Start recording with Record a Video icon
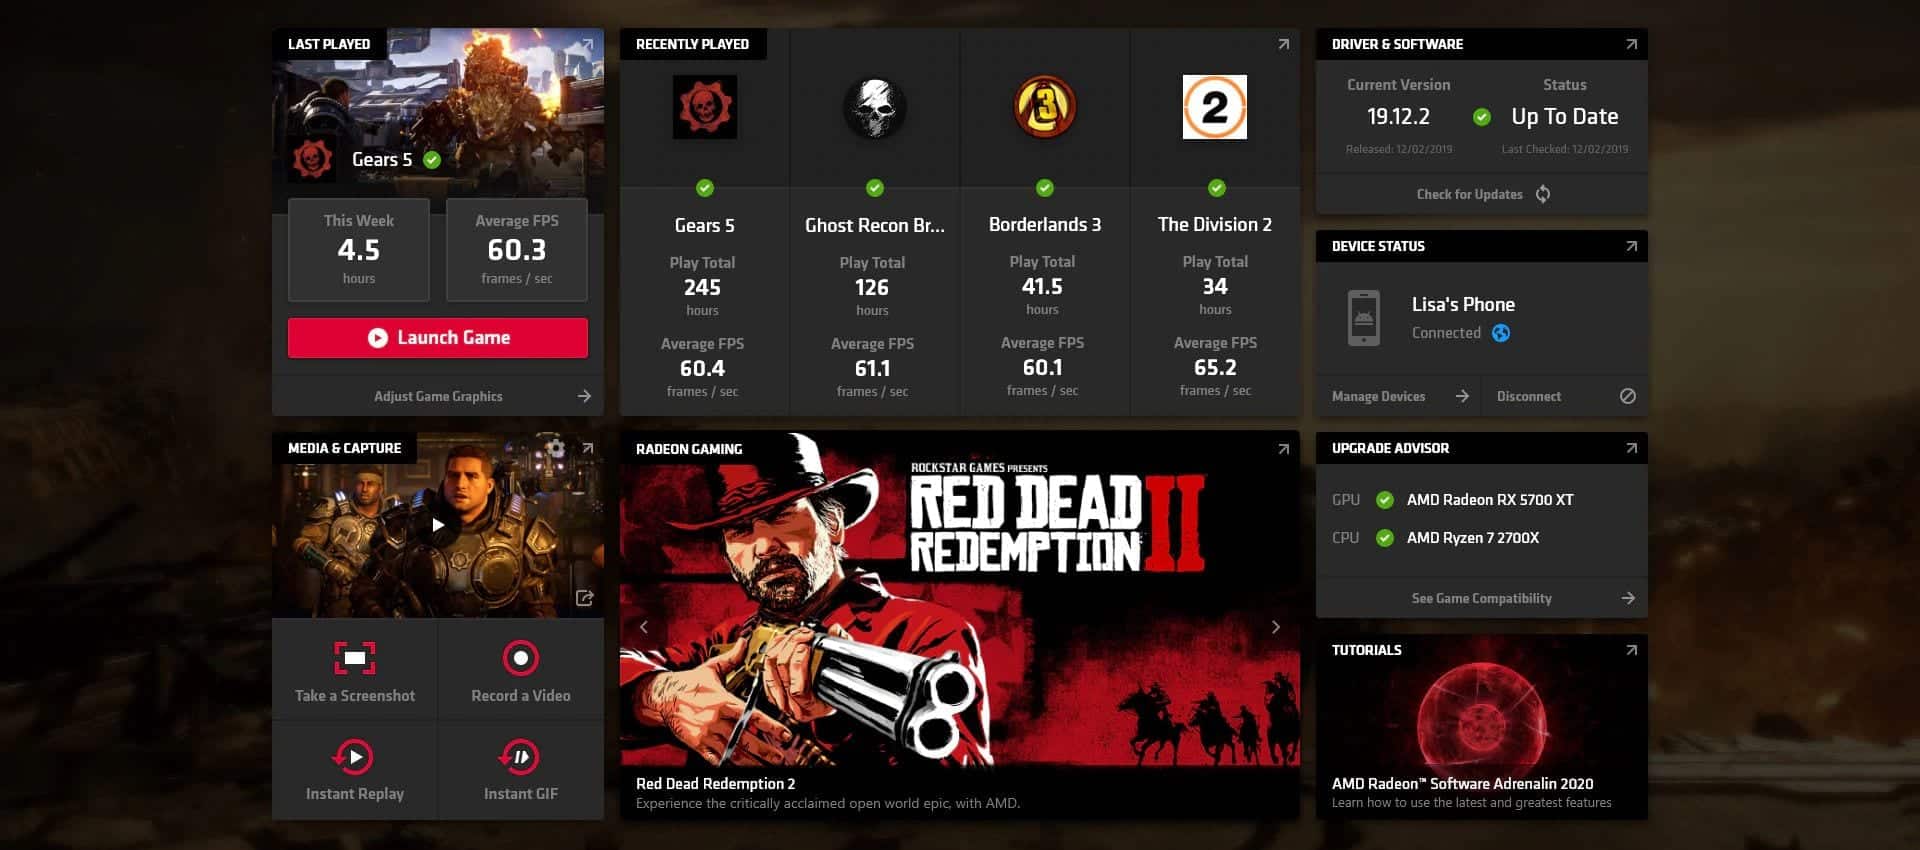Image resolution: width=1920 pixels, height=850 pixels. coord(520,658)
